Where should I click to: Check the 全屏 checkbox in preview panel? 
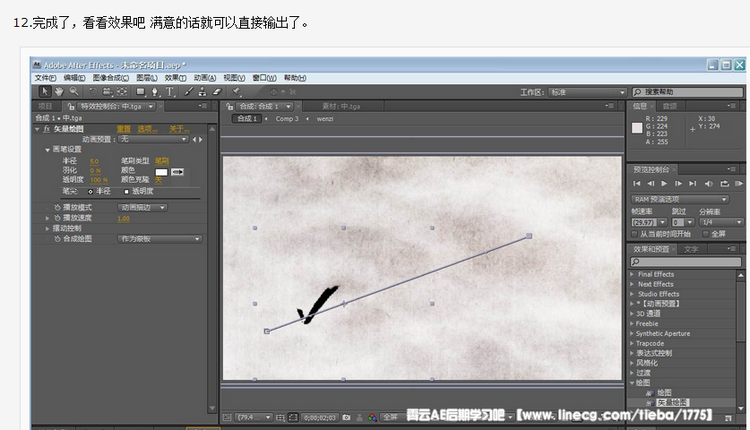[x=706, y=234]
